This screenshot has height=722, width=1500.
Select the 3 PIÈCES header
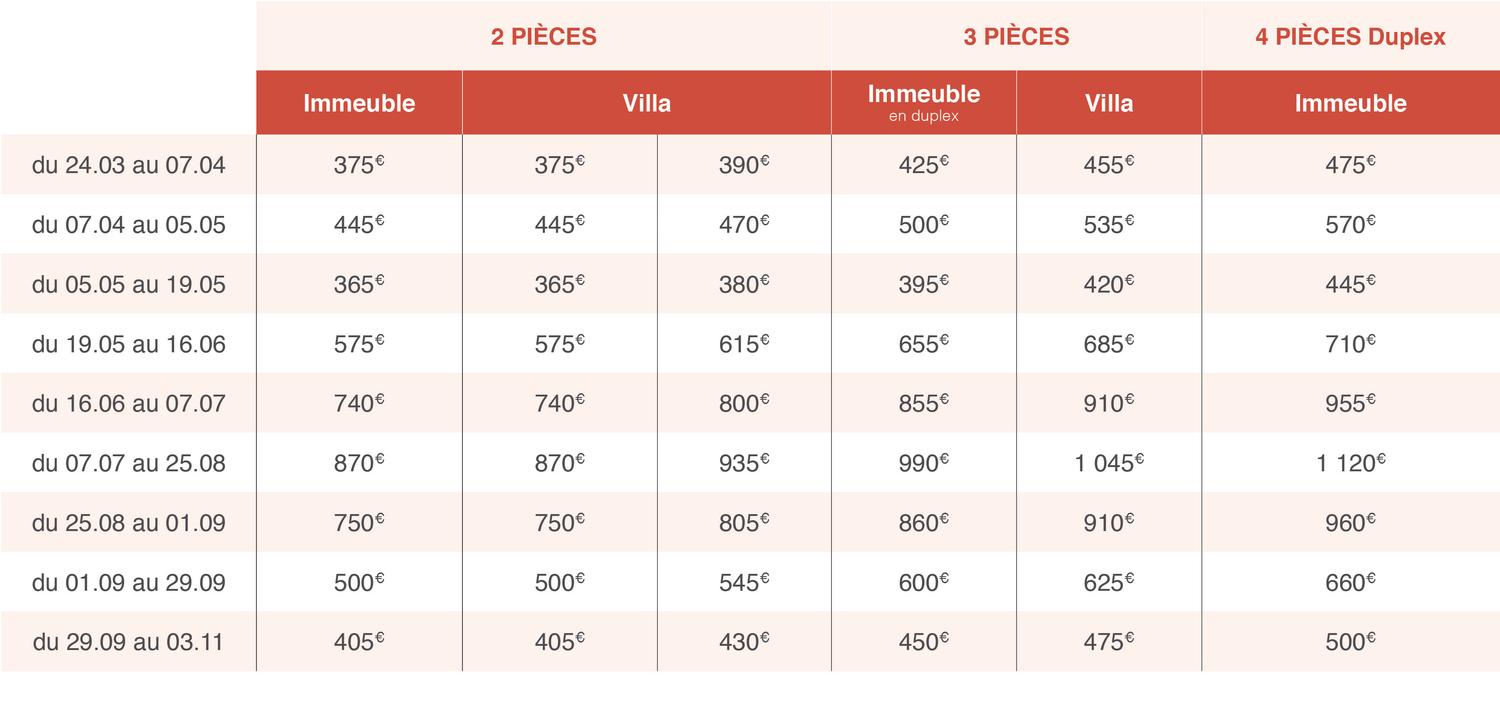1016,37
